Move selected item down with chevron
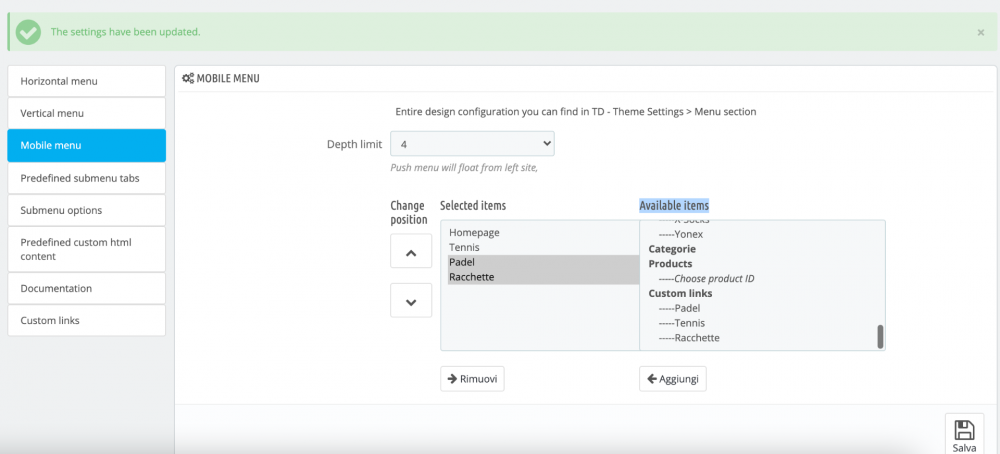Viewport: 1000px width, 454px height. 410,300
